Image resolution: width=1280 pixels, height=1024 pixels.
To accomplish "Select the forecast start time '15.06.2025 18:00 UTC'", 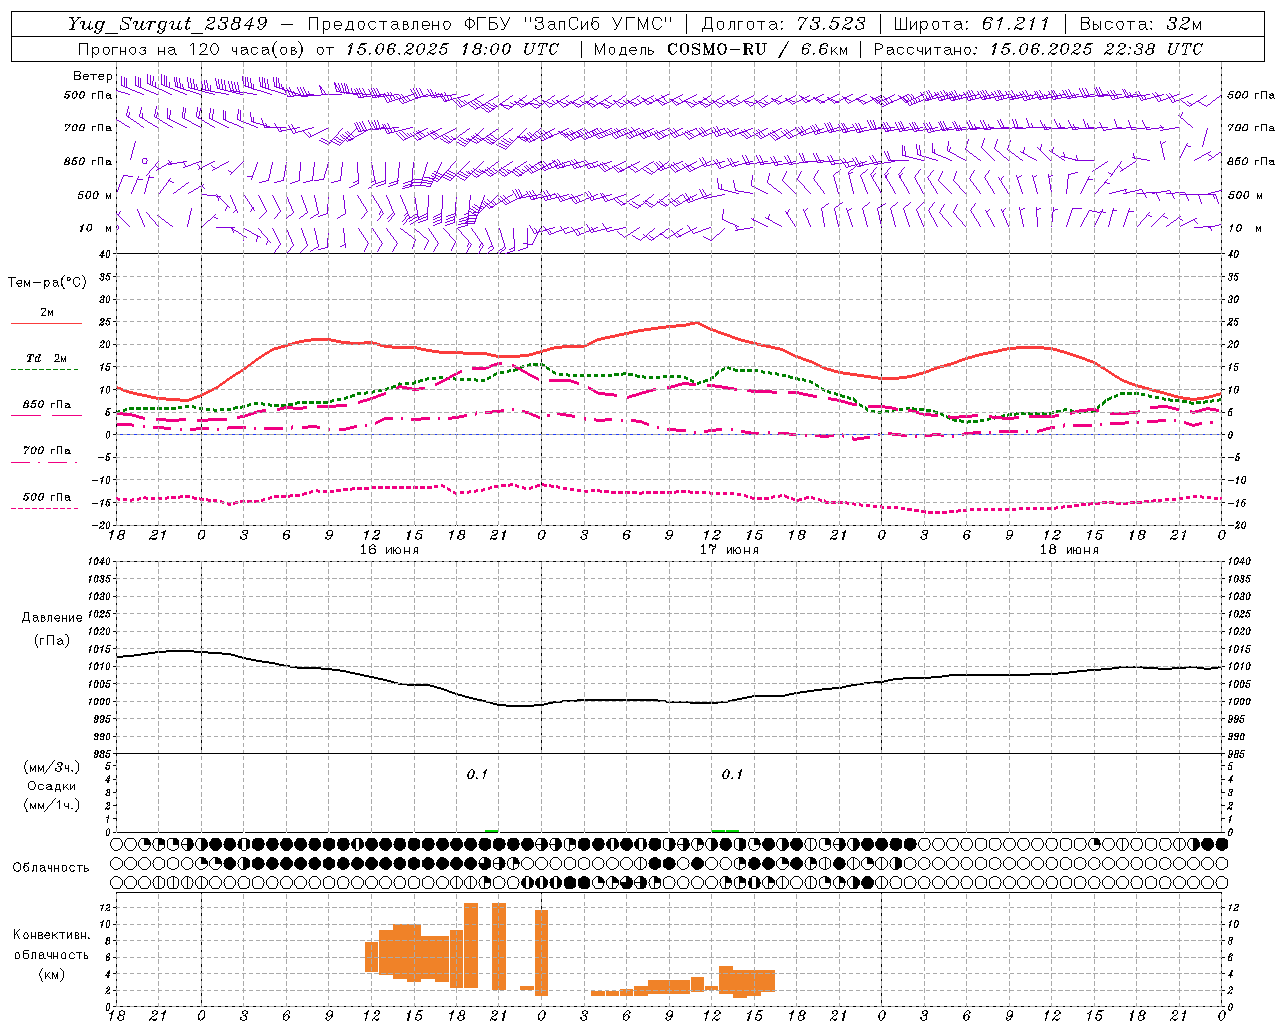I will (x=452, y=49).
